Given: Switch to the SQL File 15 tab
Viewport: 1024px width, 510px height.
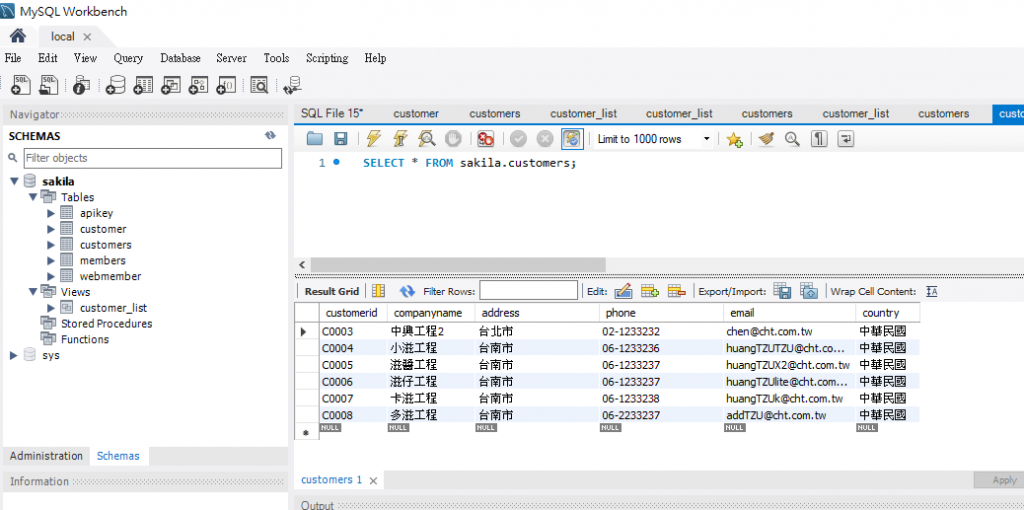Looking at the screenshot, I should [x=332, y=114].
